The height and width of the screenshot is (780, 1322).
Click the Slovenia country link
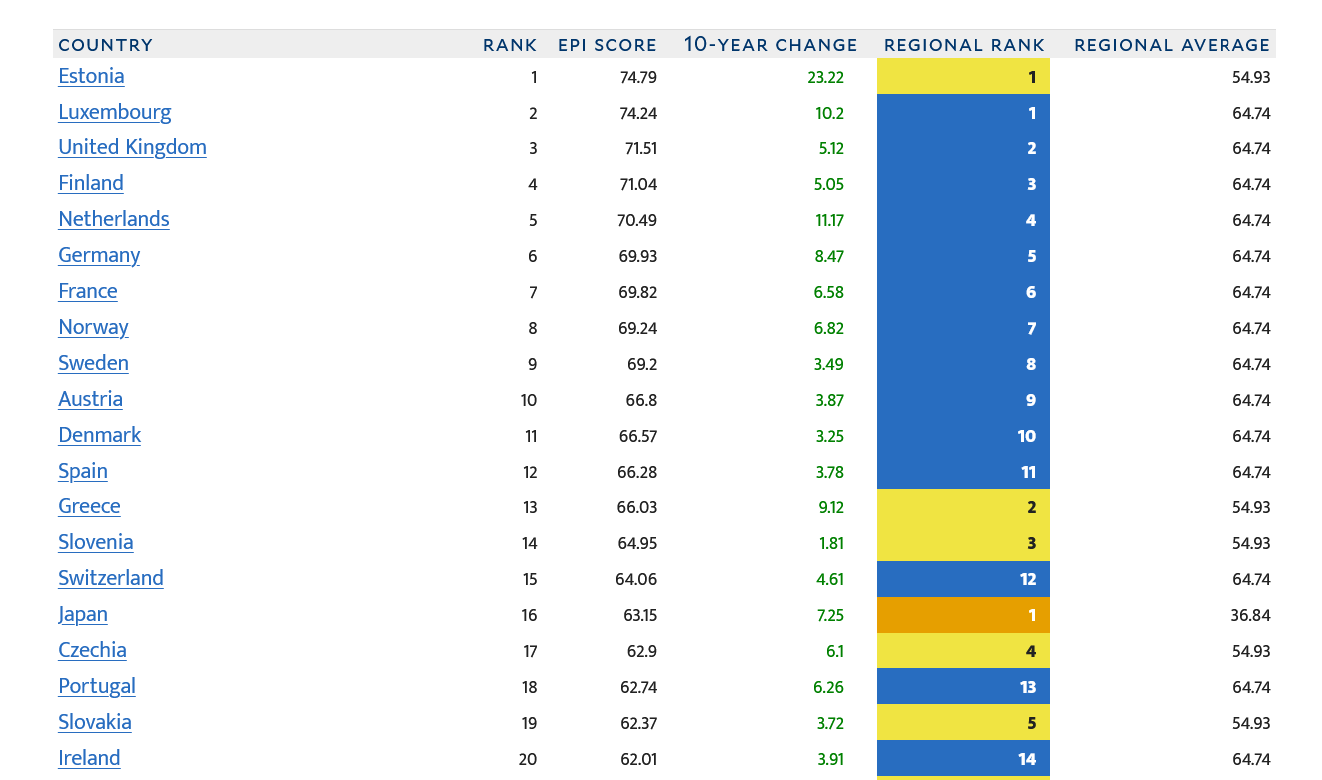point(96,543)
